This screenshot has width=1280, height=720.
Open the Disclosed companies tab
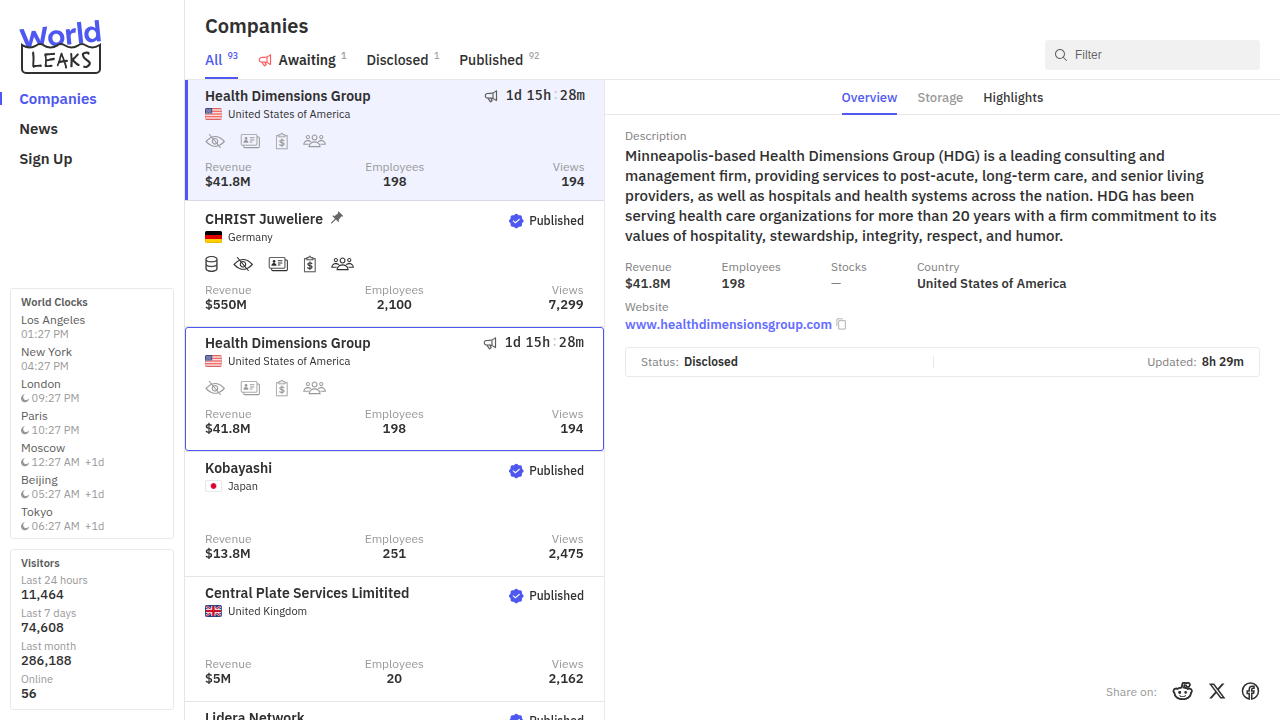point(397,60)
